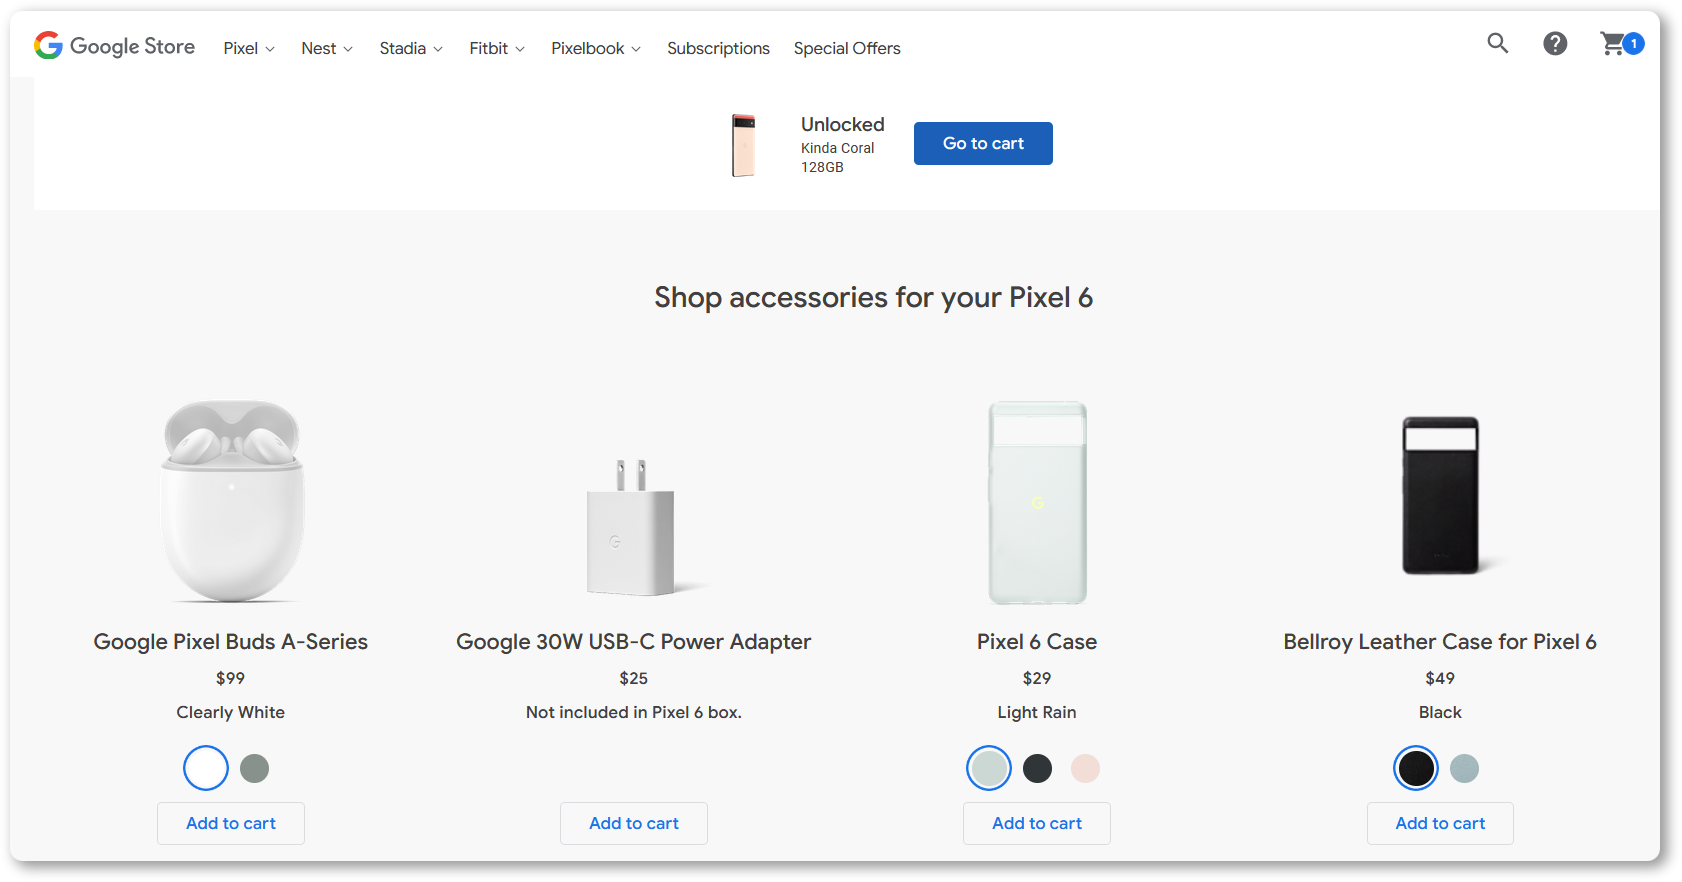
Task: Click the 'Unlocked' heading text
Action: [843, 124]
